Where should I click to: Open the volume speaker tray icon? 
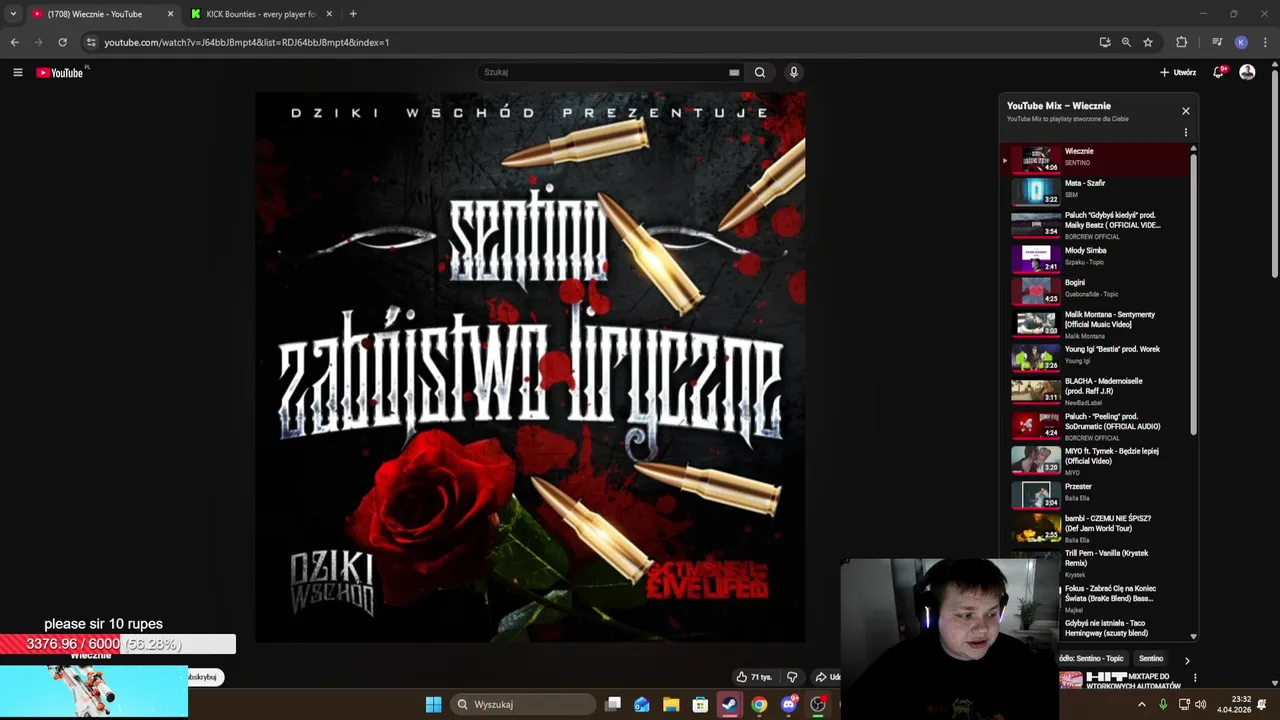1201,704
